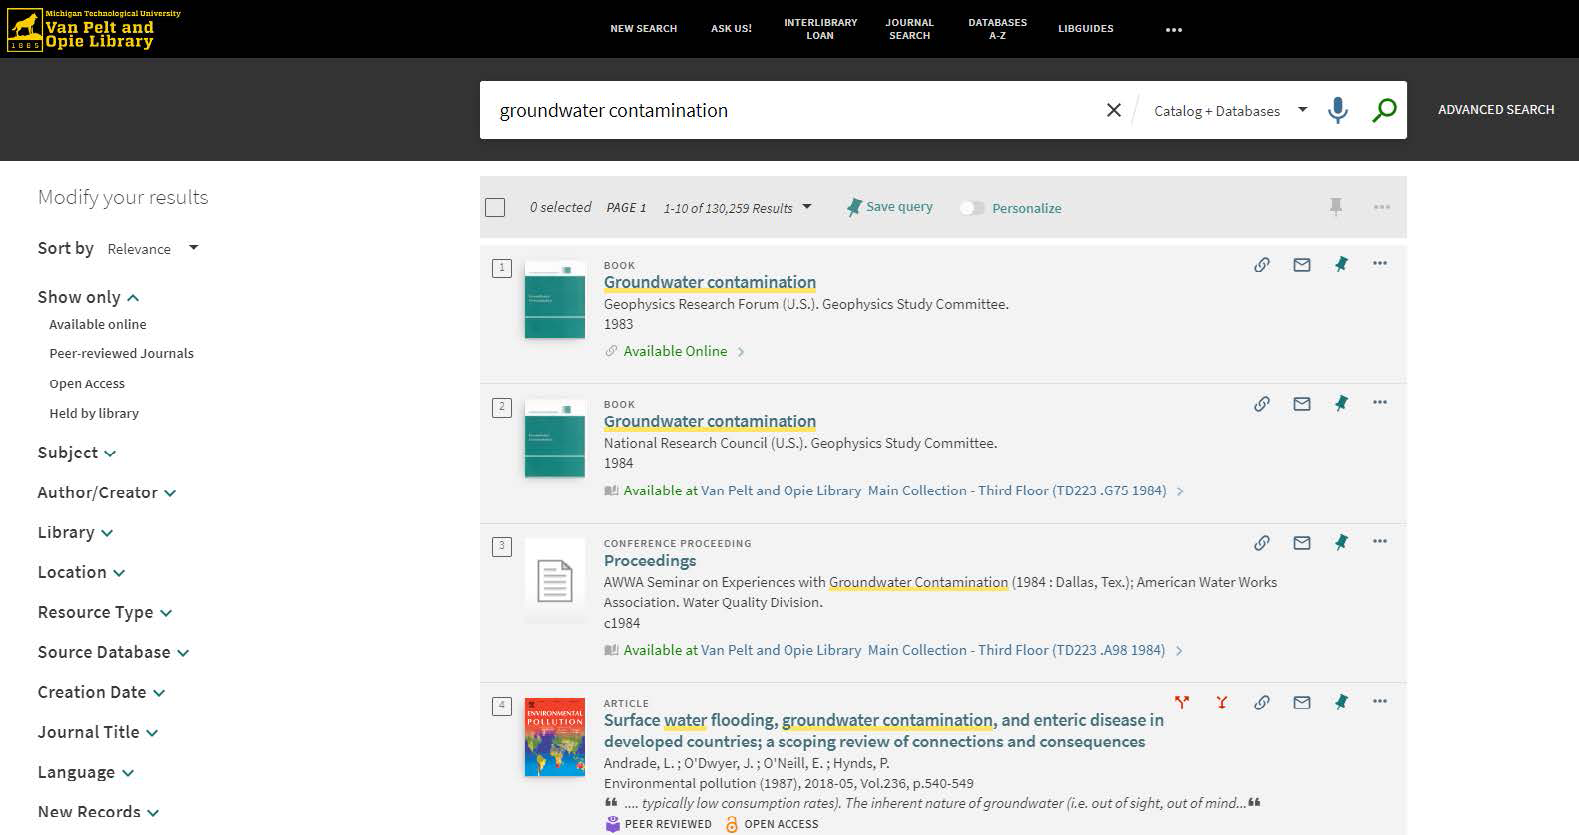The image size is (1579, 835).
Task: Open the Catalog + Databases scope dropdown
Action: [1230, 110]
